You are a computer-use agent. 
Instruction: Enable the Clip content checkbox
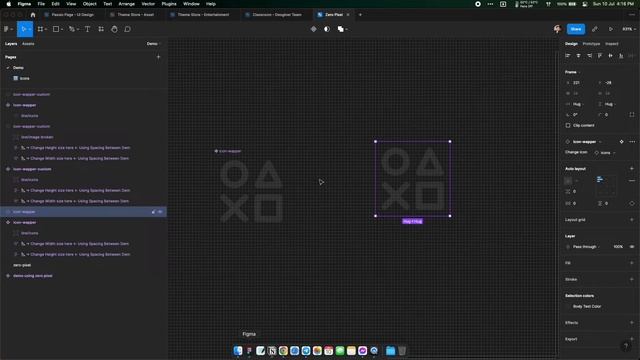click(568, 125)
